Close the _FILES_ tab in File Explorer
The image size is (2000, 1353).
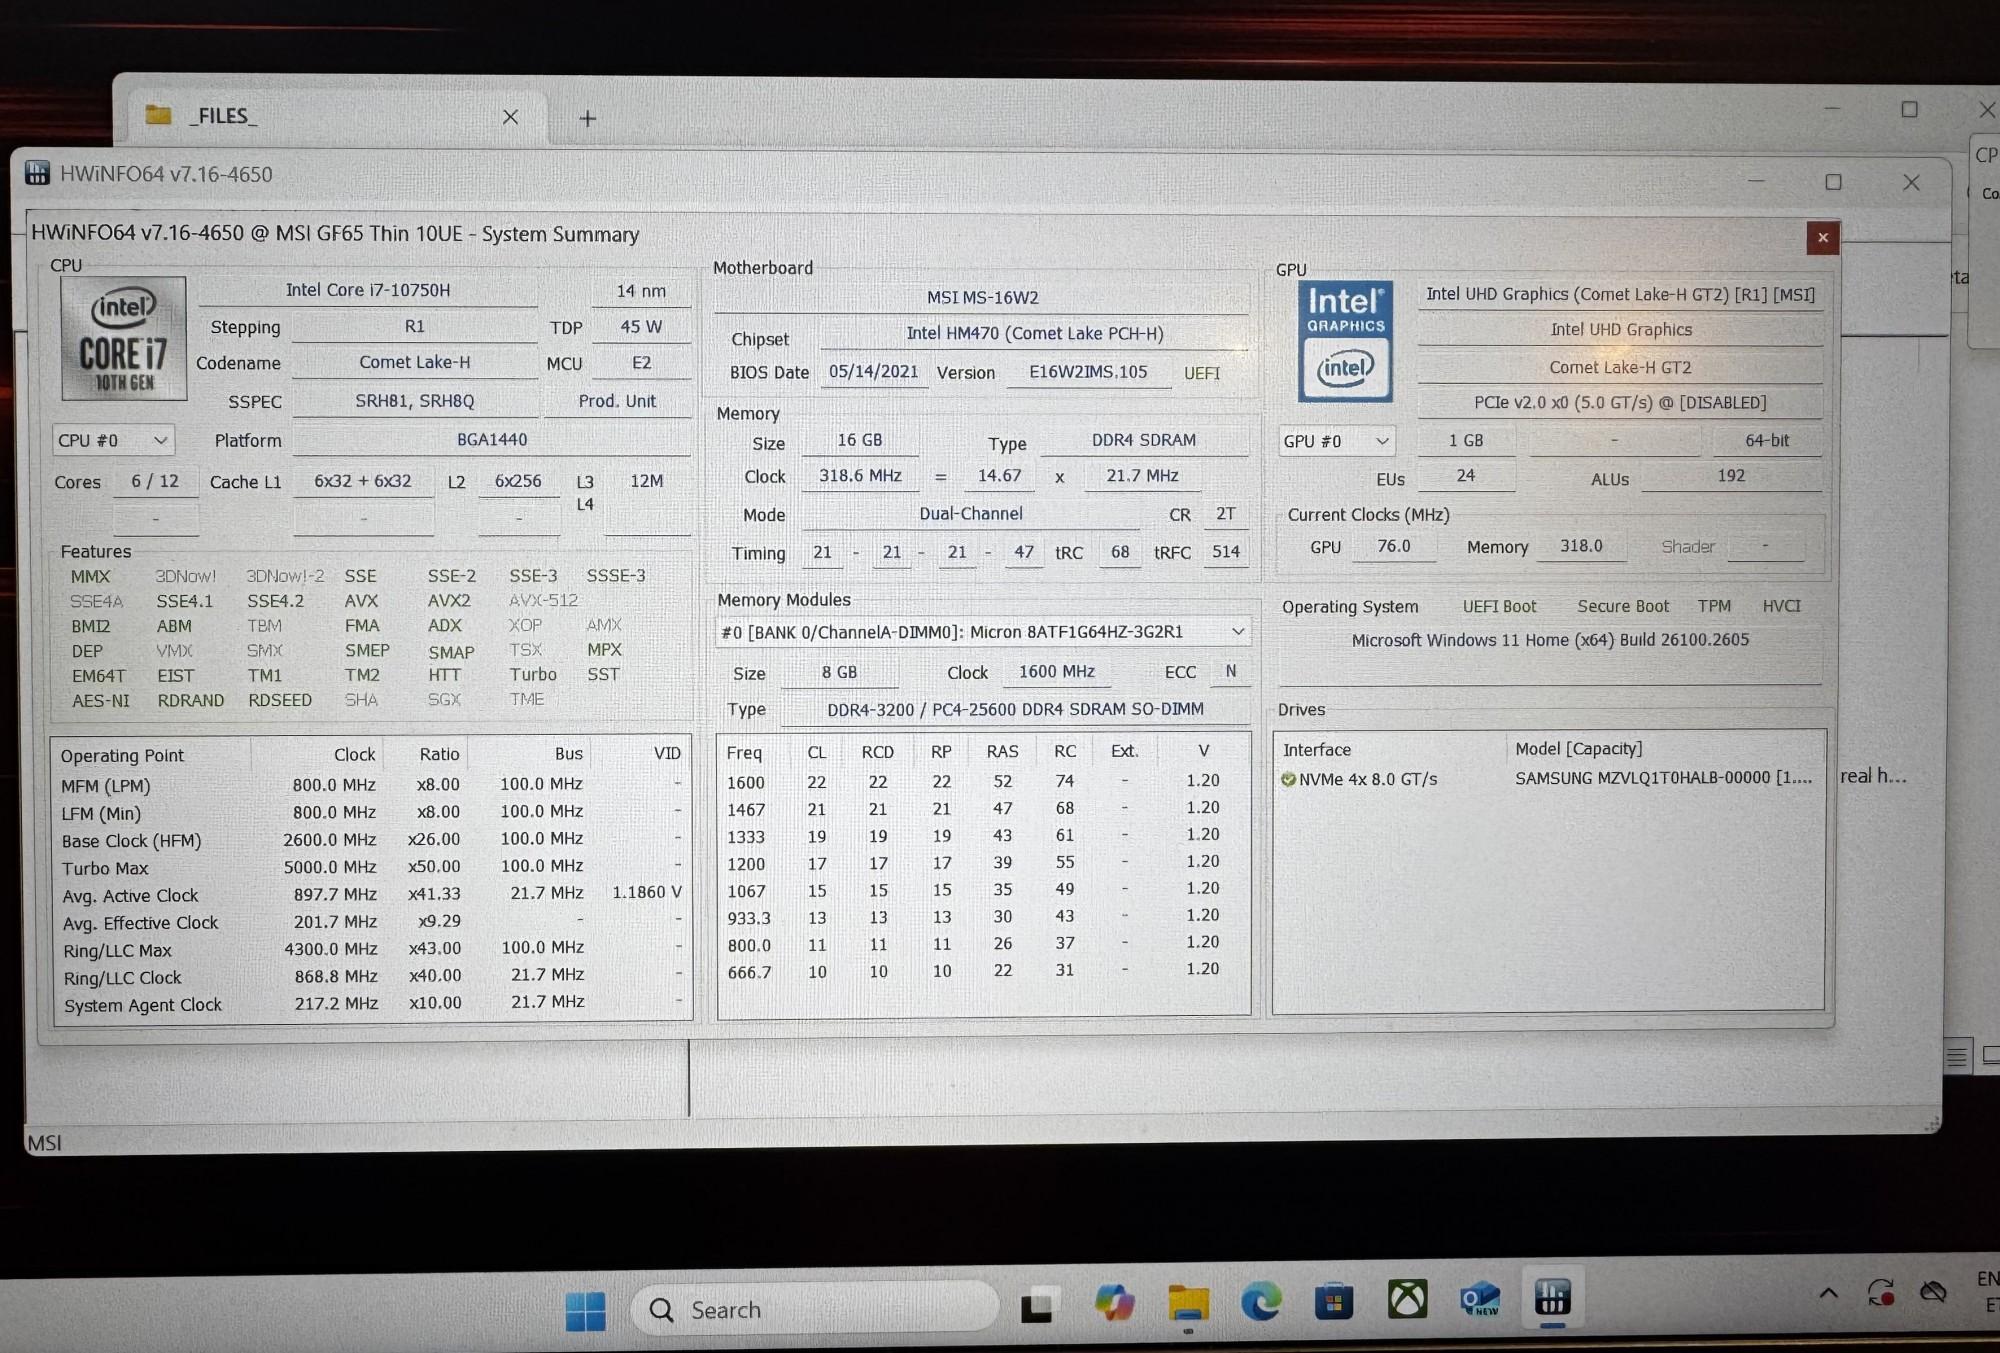[510, 117]
